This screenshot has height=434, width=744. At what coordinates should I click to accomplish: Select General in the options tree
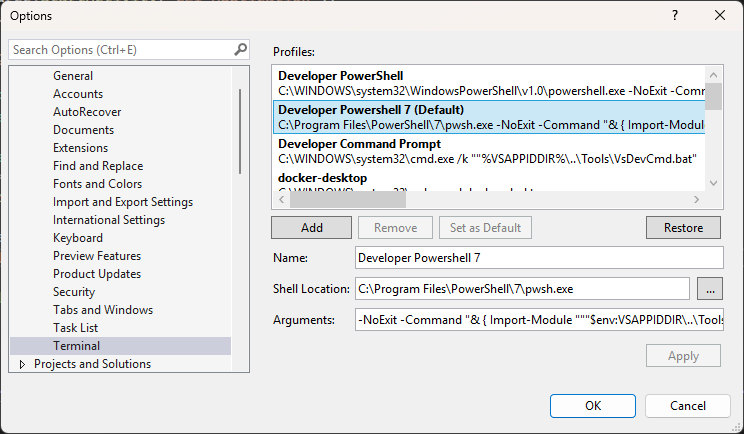[73, 76]
